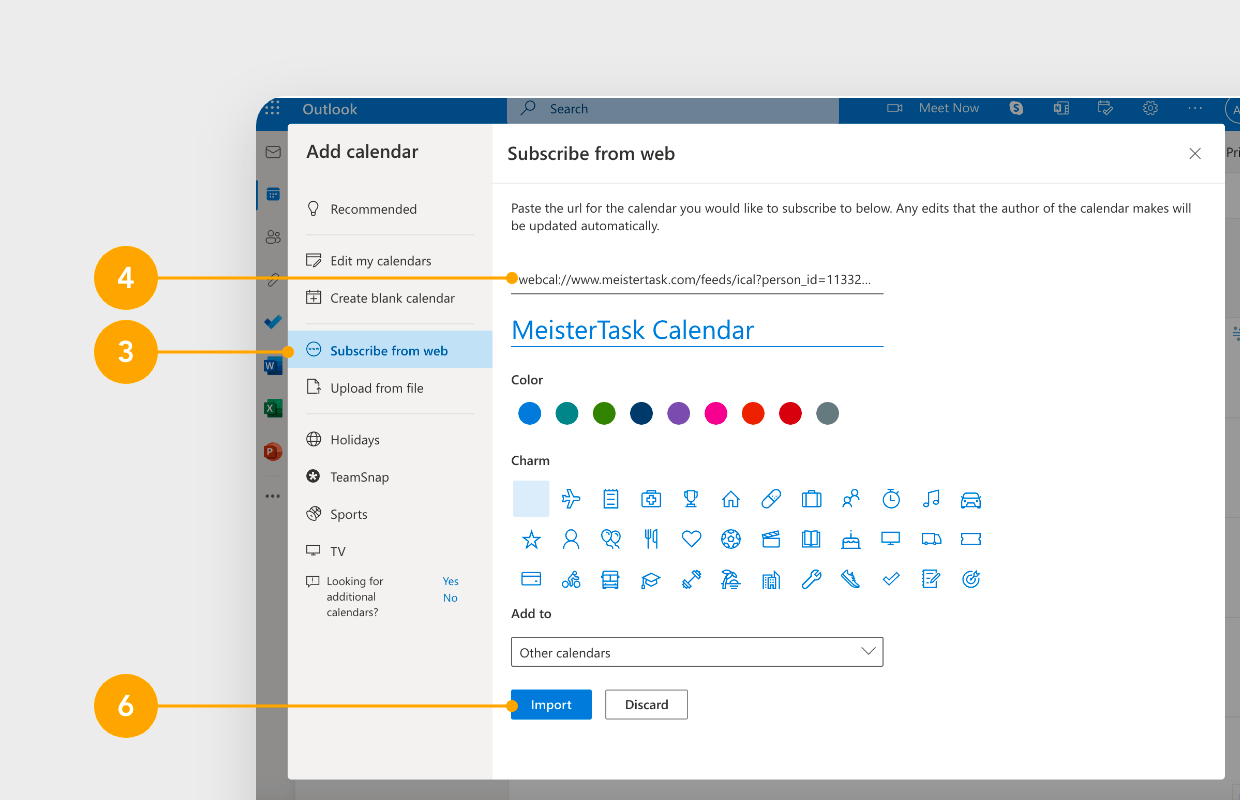Choose the heart charm icon

coord(691,539)
